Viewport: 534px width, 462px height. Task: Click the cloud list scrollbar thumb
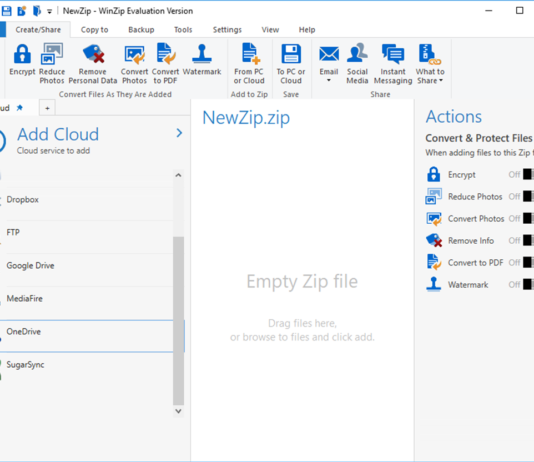point(178,321)
